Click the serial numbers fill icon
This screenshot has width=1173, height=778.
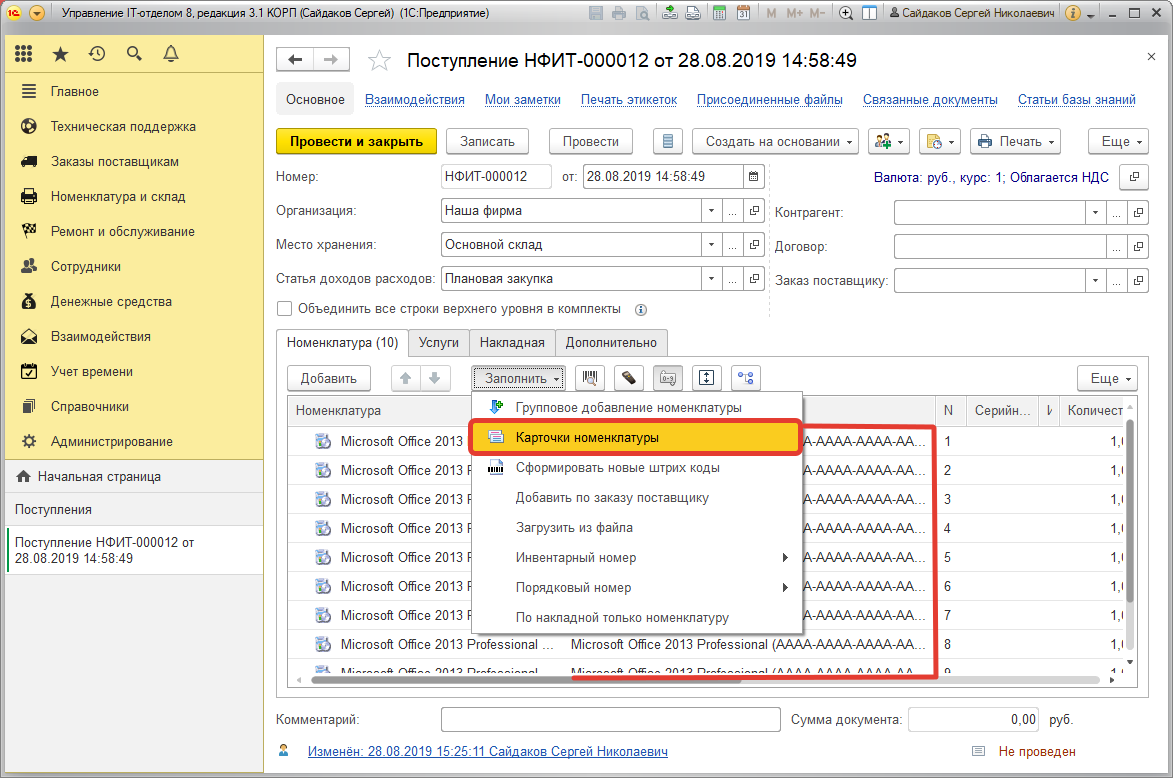click(667, 378)
